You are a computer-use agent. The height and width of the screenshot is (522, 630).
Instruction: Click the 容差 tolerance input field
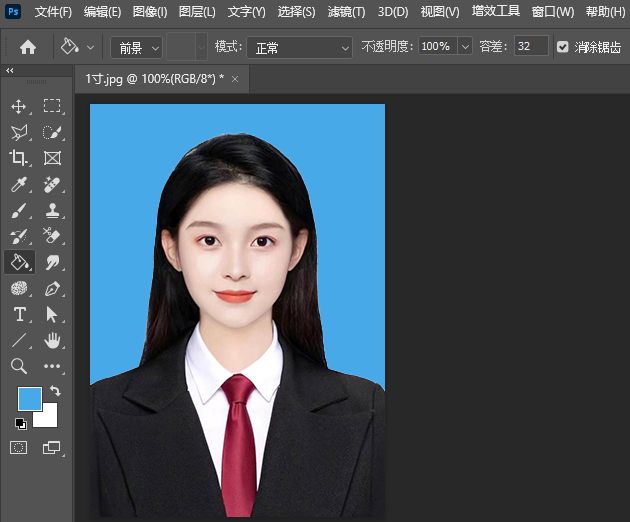[530, 47]
